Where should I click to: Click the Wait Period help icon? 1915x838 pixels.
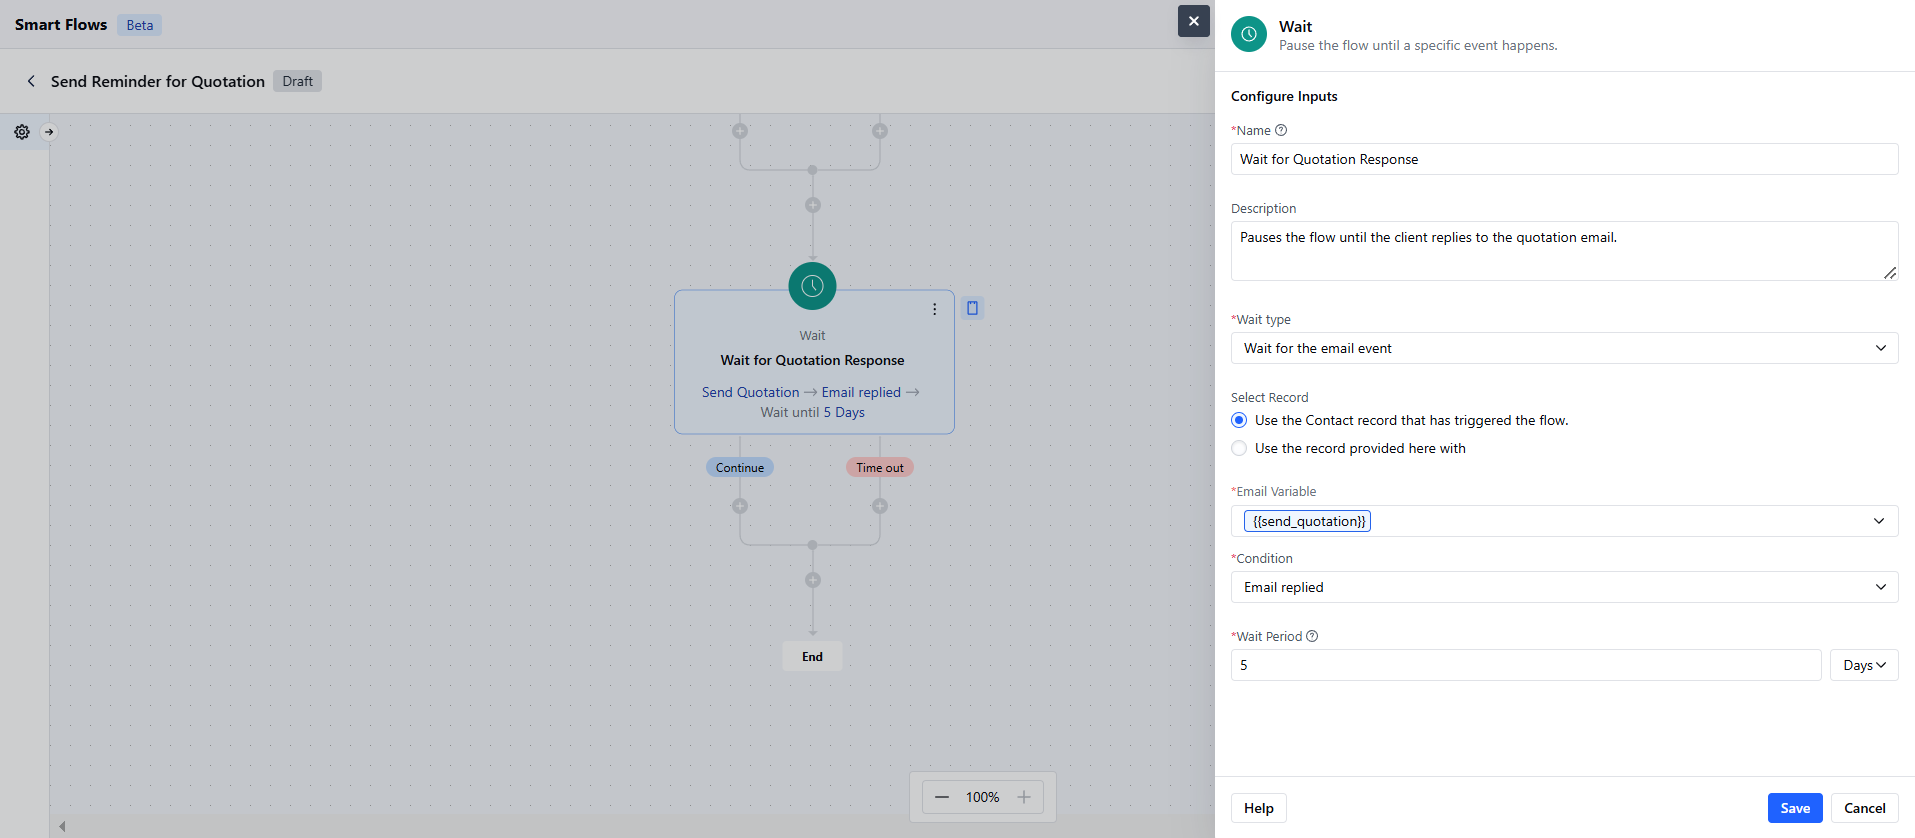click(x=1312, y=636)
